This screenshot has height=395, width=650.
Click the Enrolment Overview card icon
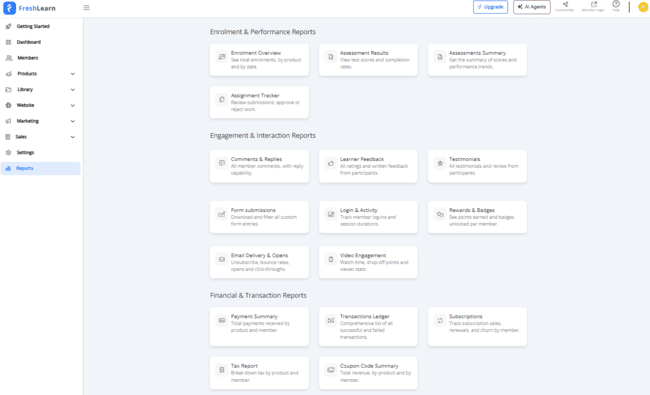coord(222,57)
